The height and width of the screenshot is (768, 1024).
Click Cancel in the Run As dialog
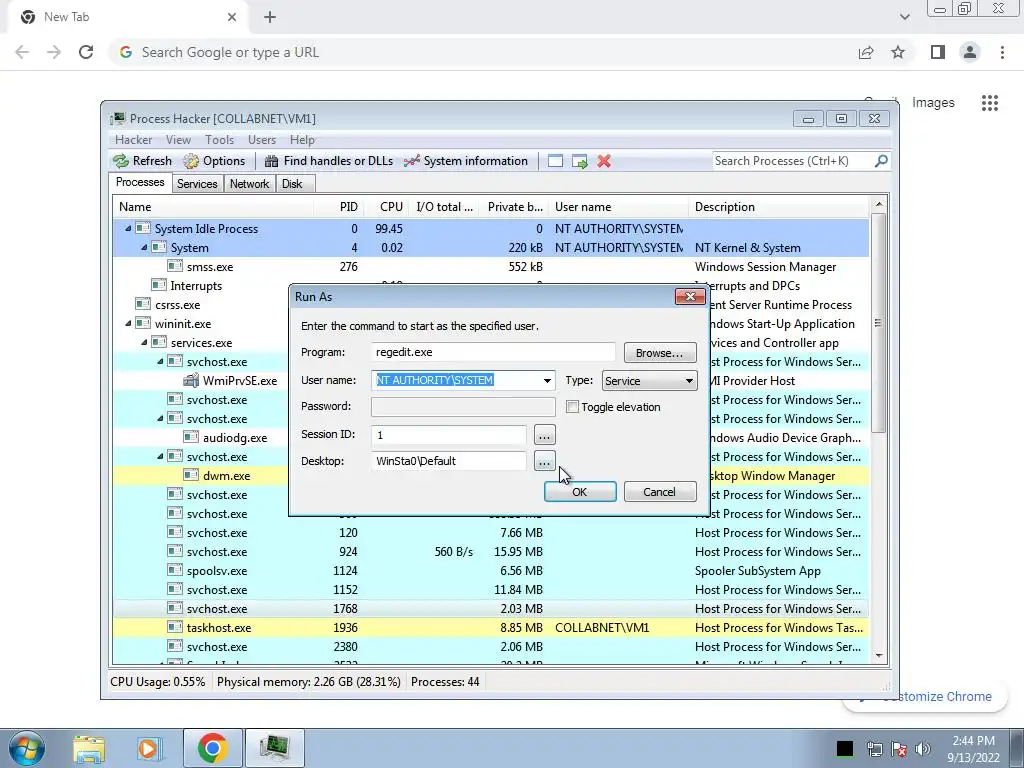[x=660, y=492]
